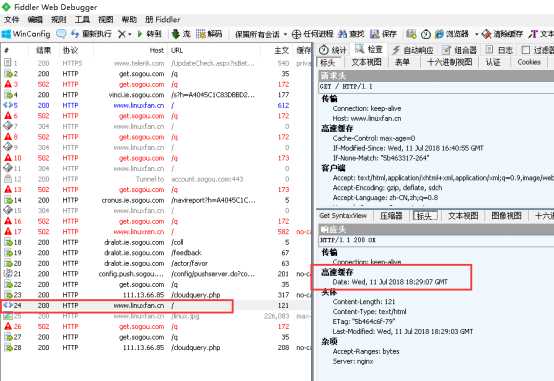Click the Save (保存) toolbar icon
554x381 pixels.
374,34
